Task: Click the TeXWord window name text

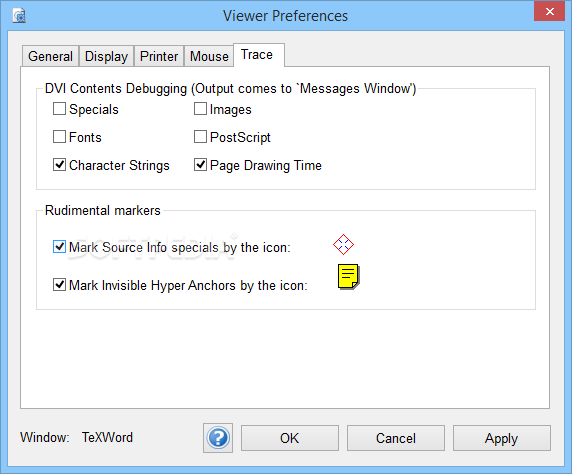Action: click(x=107, y=437)
